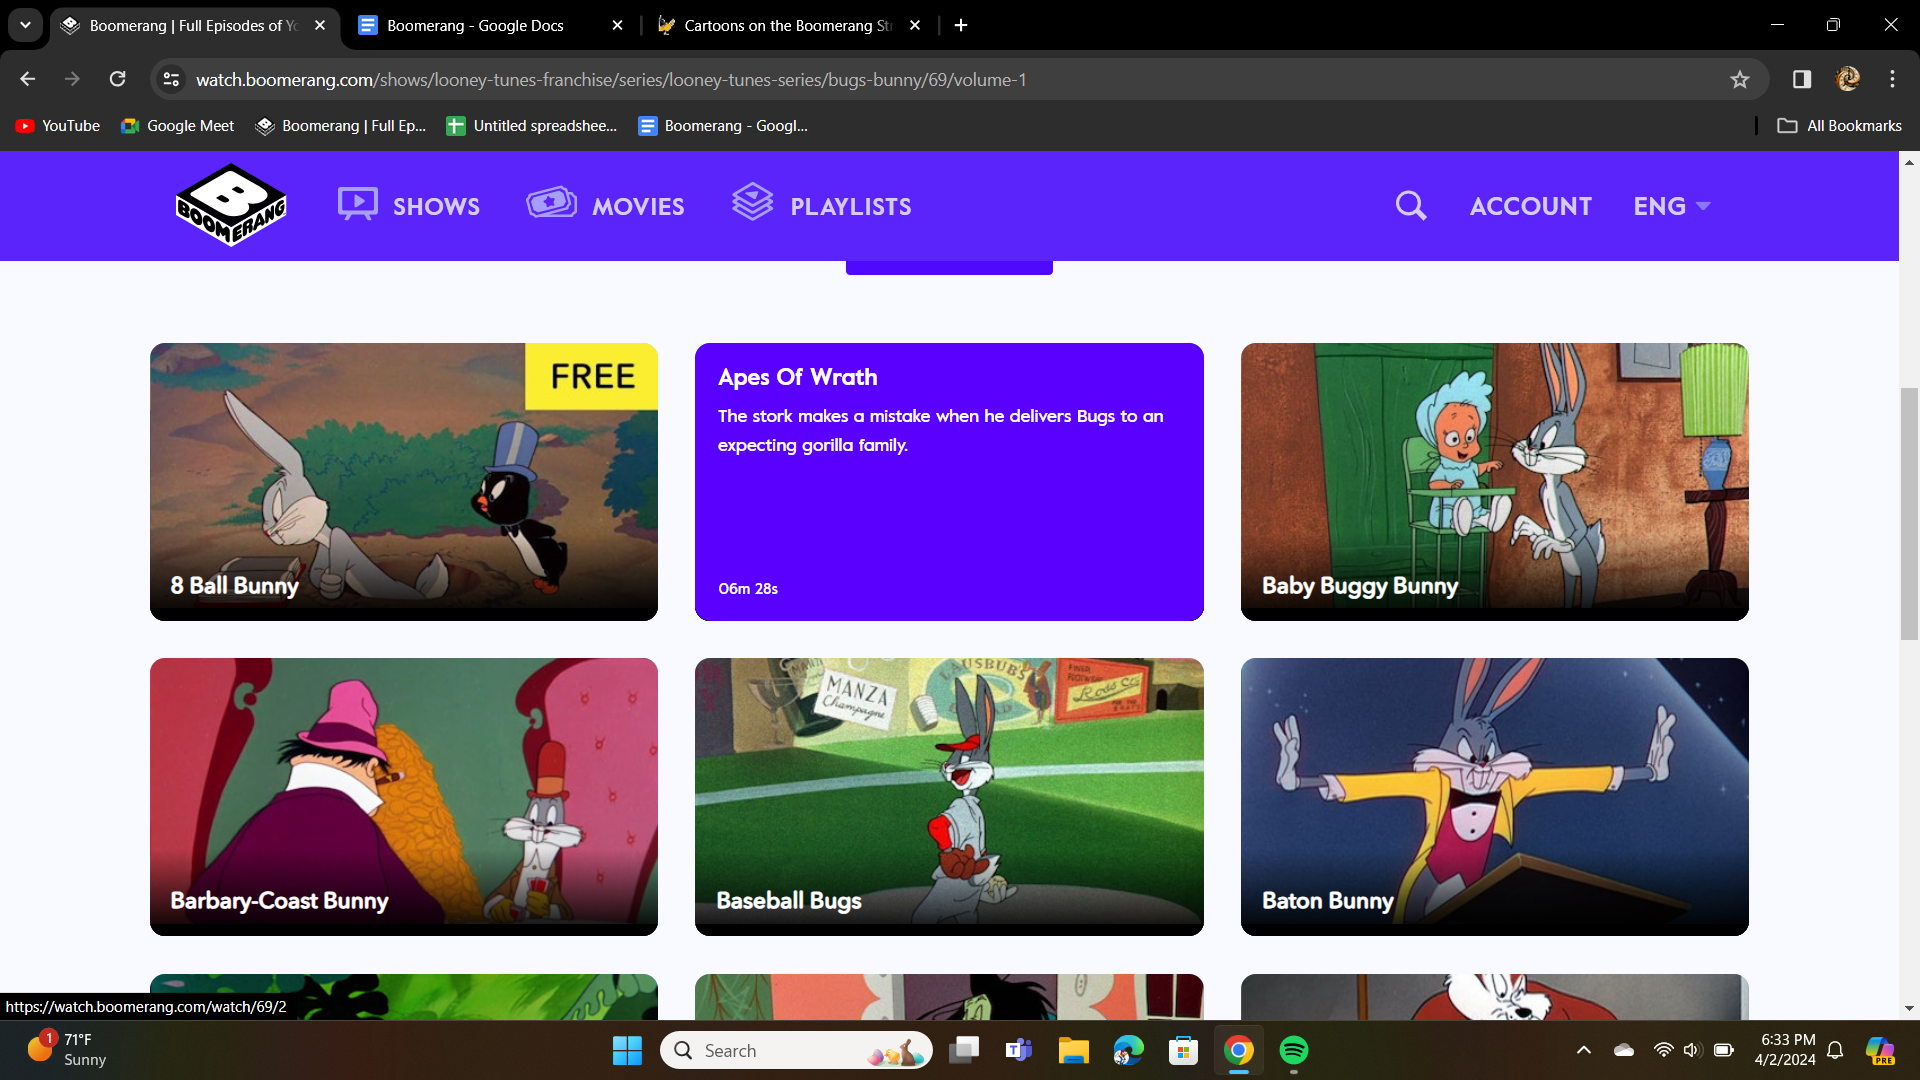The image size is (1920, 1080).
Task: Open network sound battery quick settings
Action: point(1692,1050)
